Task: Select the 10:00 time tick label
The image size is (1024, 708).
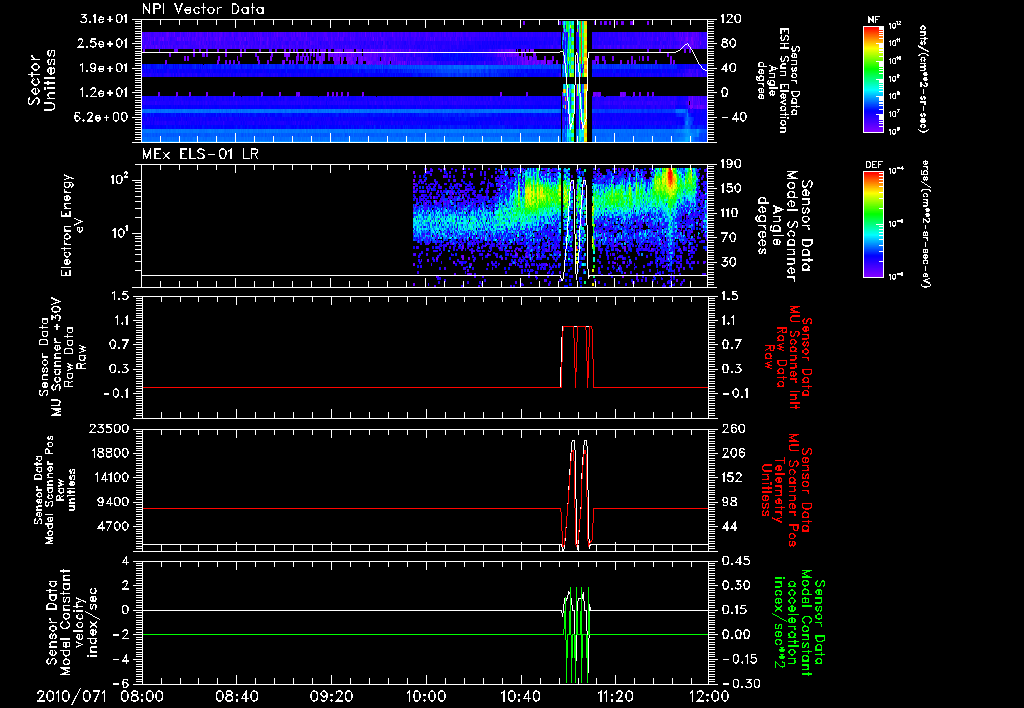Action: (x=426, y=694)
